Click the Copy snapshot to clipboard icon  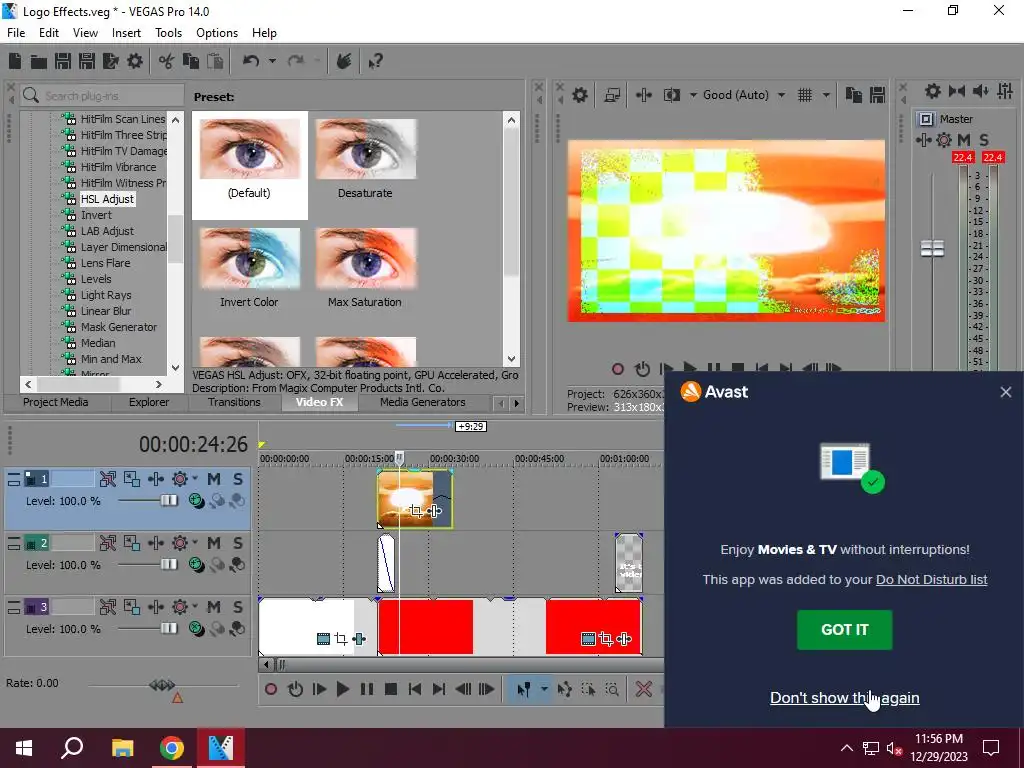click(x=854, y=95)
